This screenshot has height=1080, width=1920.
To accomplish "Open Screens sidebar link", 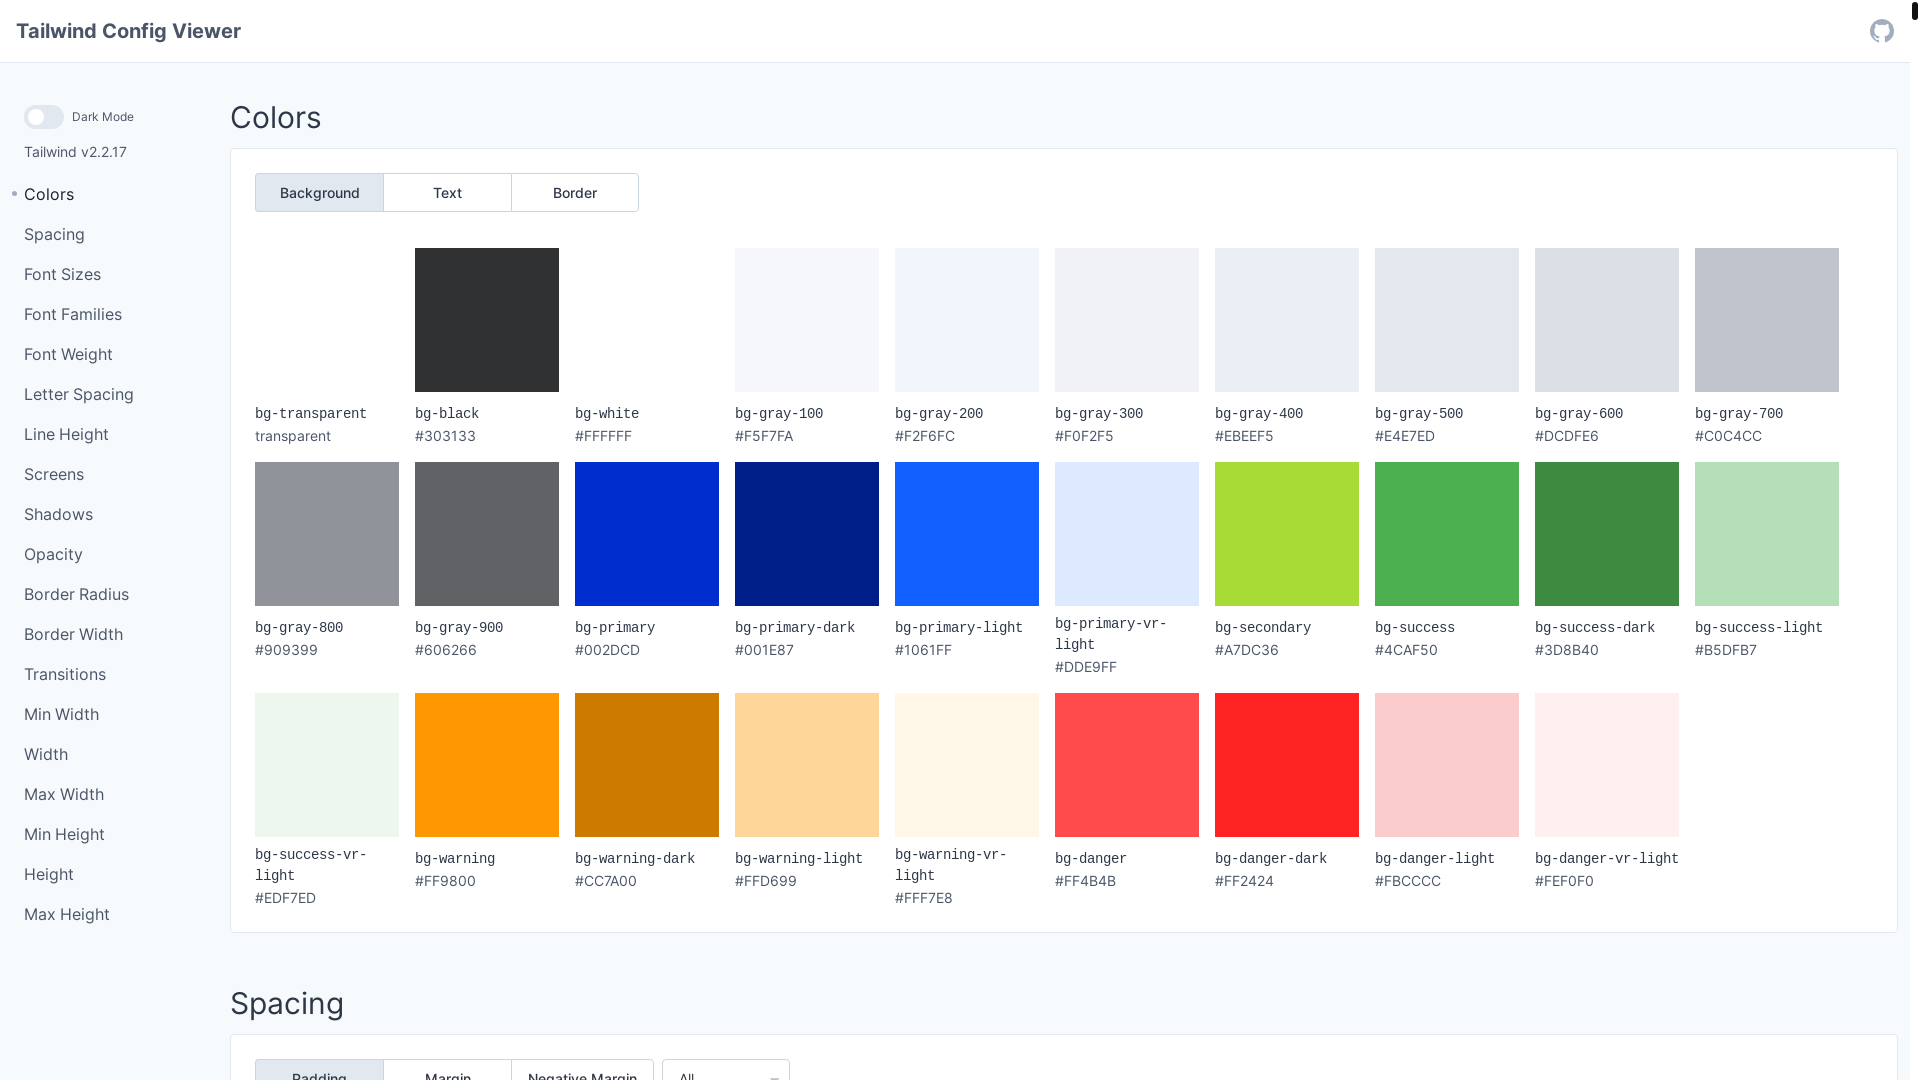I will pos(54,474).
